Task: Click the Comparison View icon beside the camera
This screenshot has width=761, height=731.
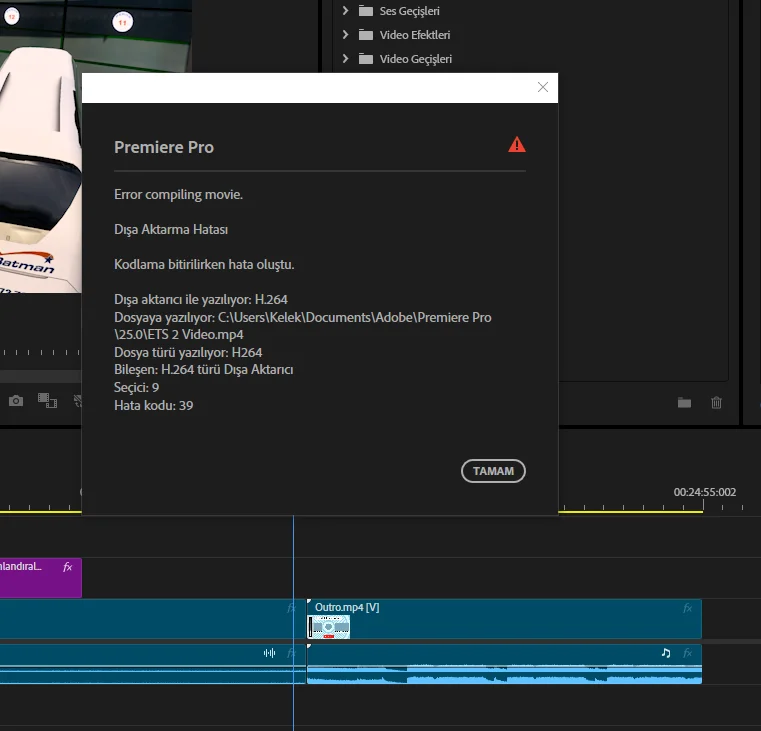Action: click(x=47, y=401)
